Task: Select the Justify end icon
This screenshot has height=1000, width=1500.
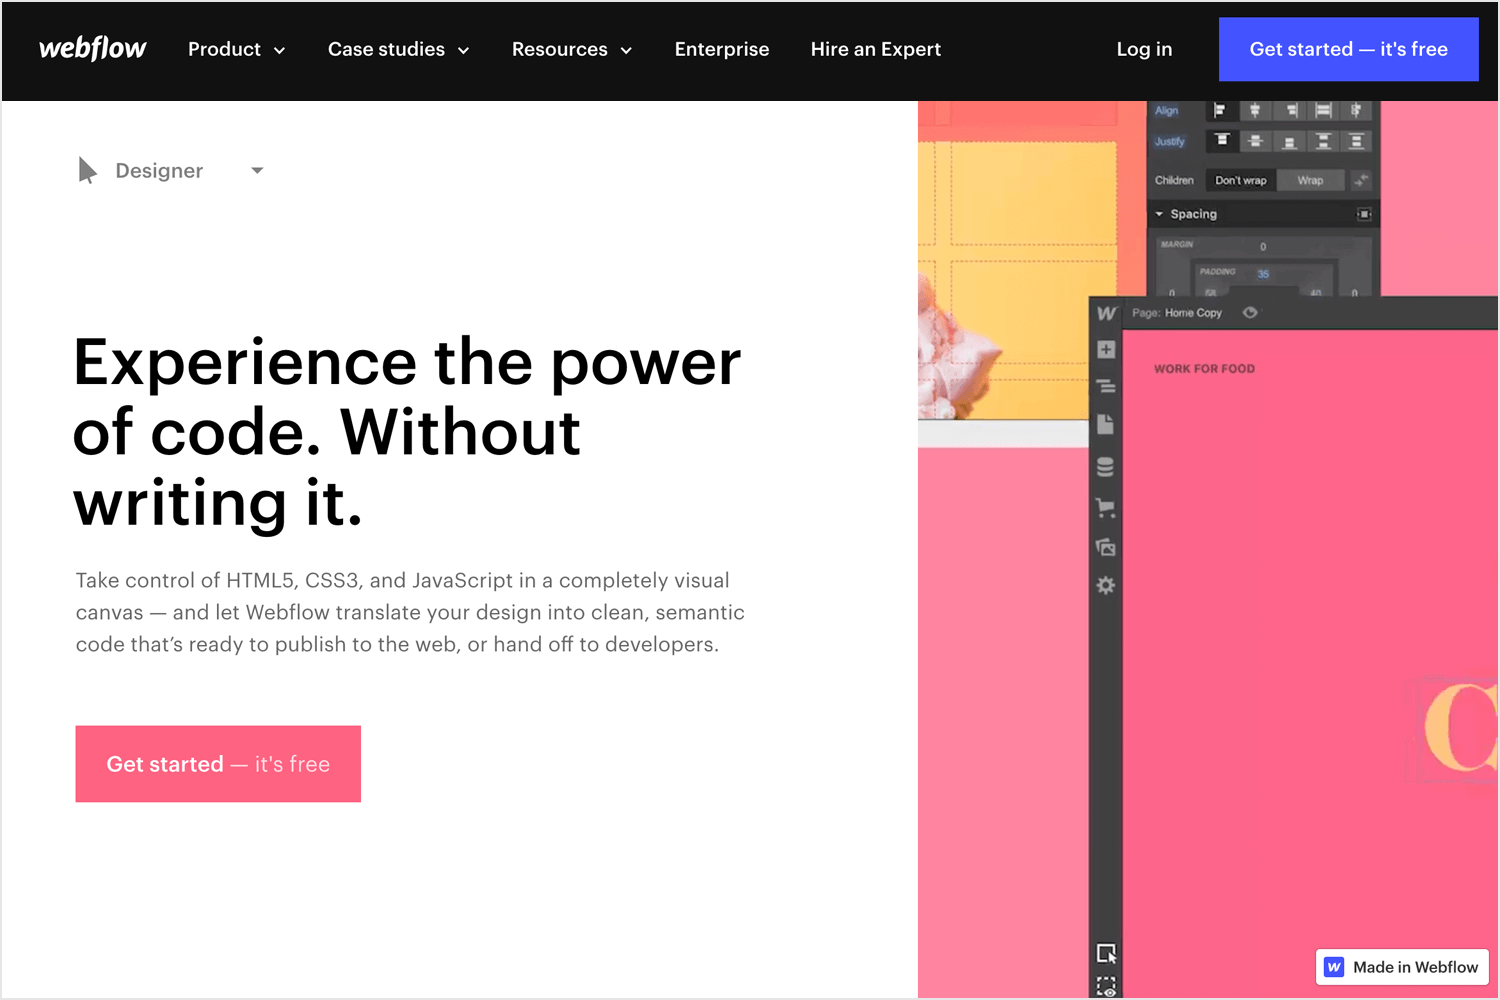Action: pos(1290,141)
